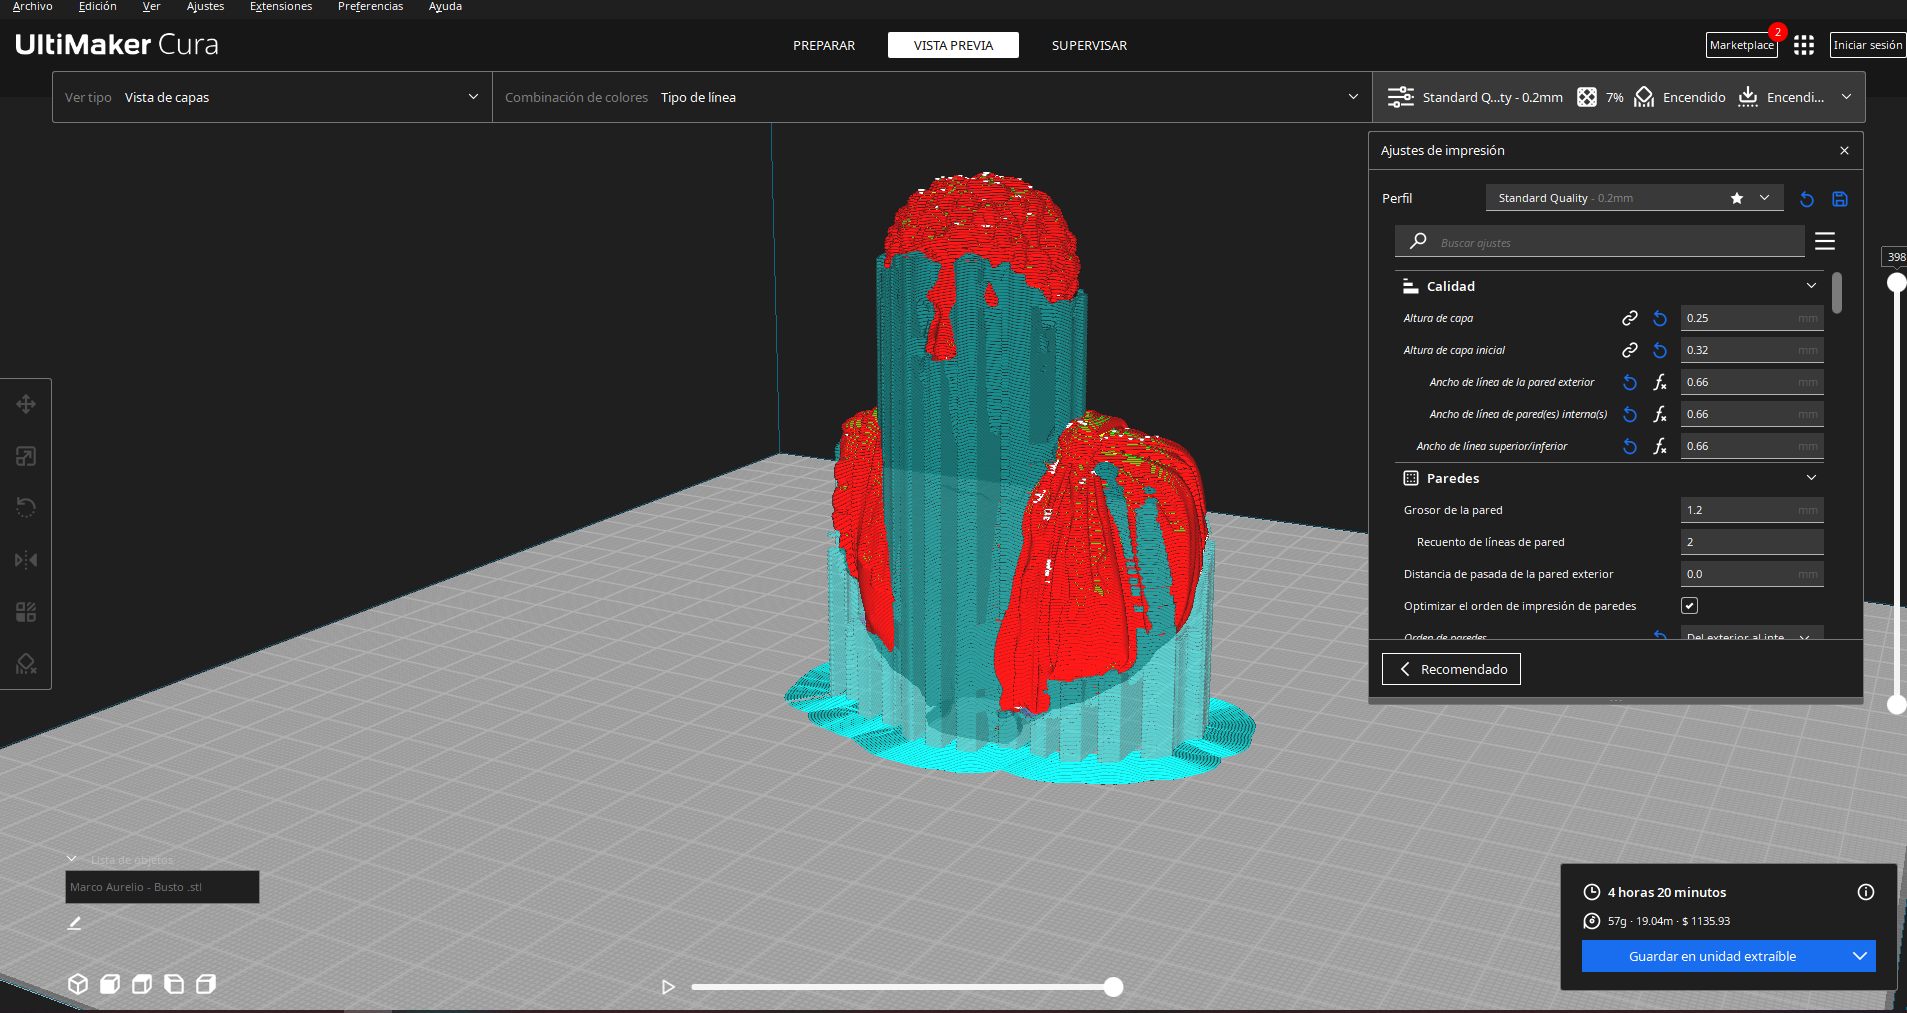Click the horizontal path slider handle
This screenshot has width=1907, height=1013.
1113,987
